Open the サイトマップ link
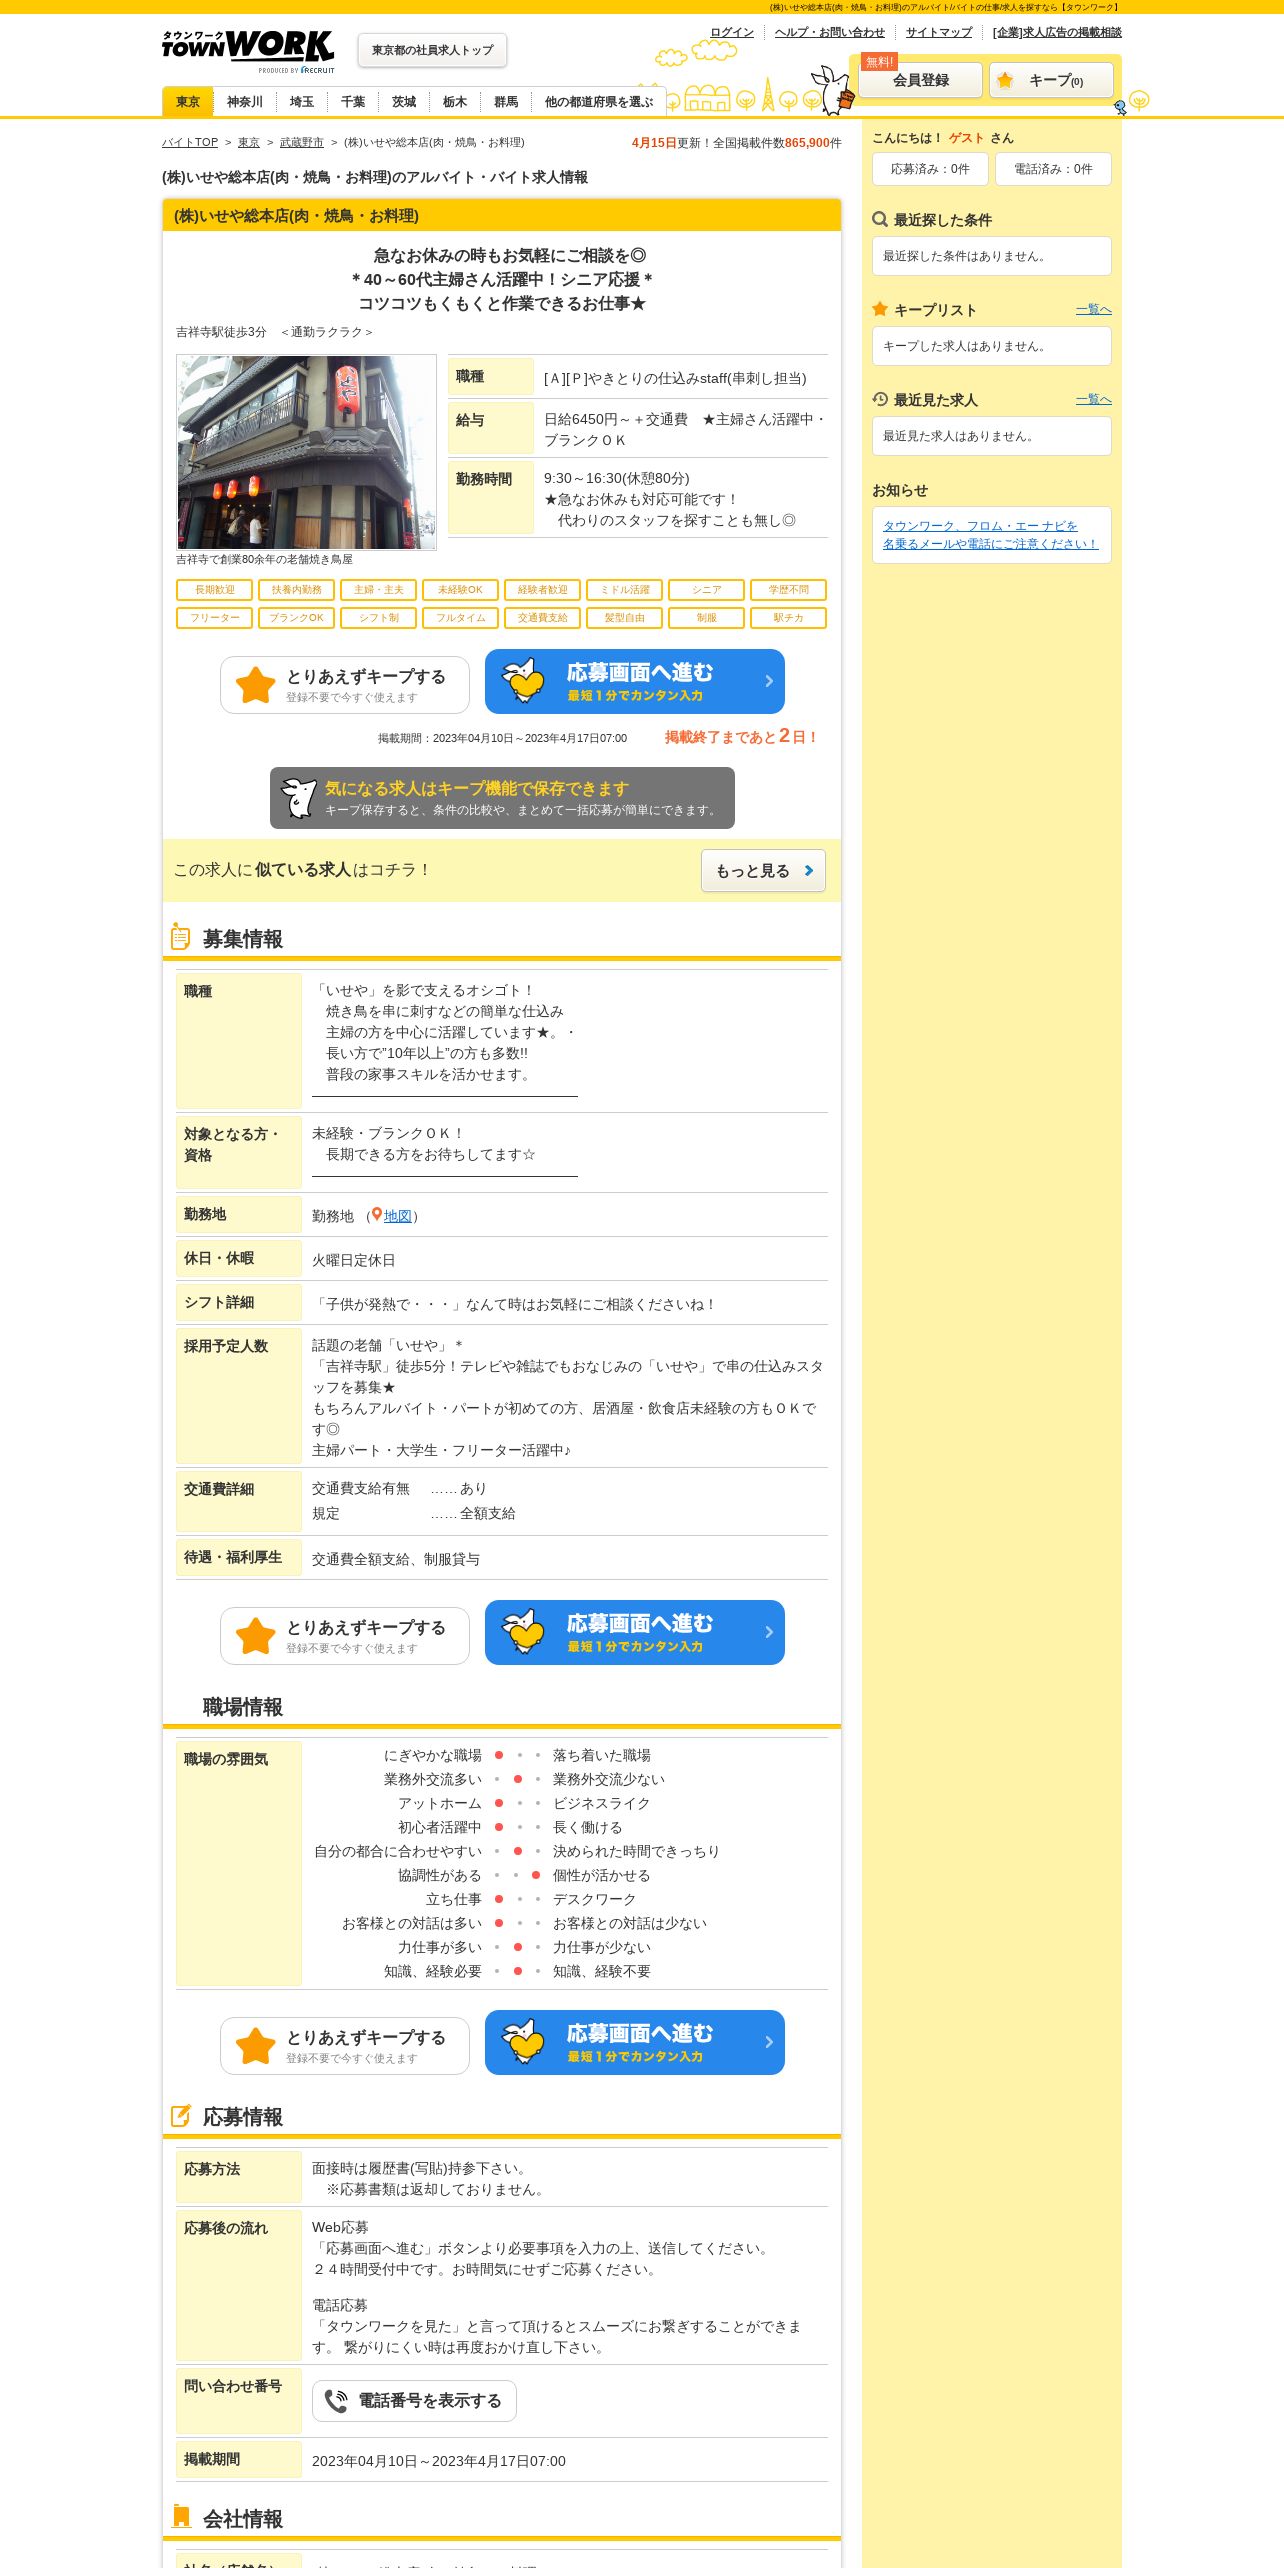Screen dimensions: 1284x2568 click(x=938, y=32)
